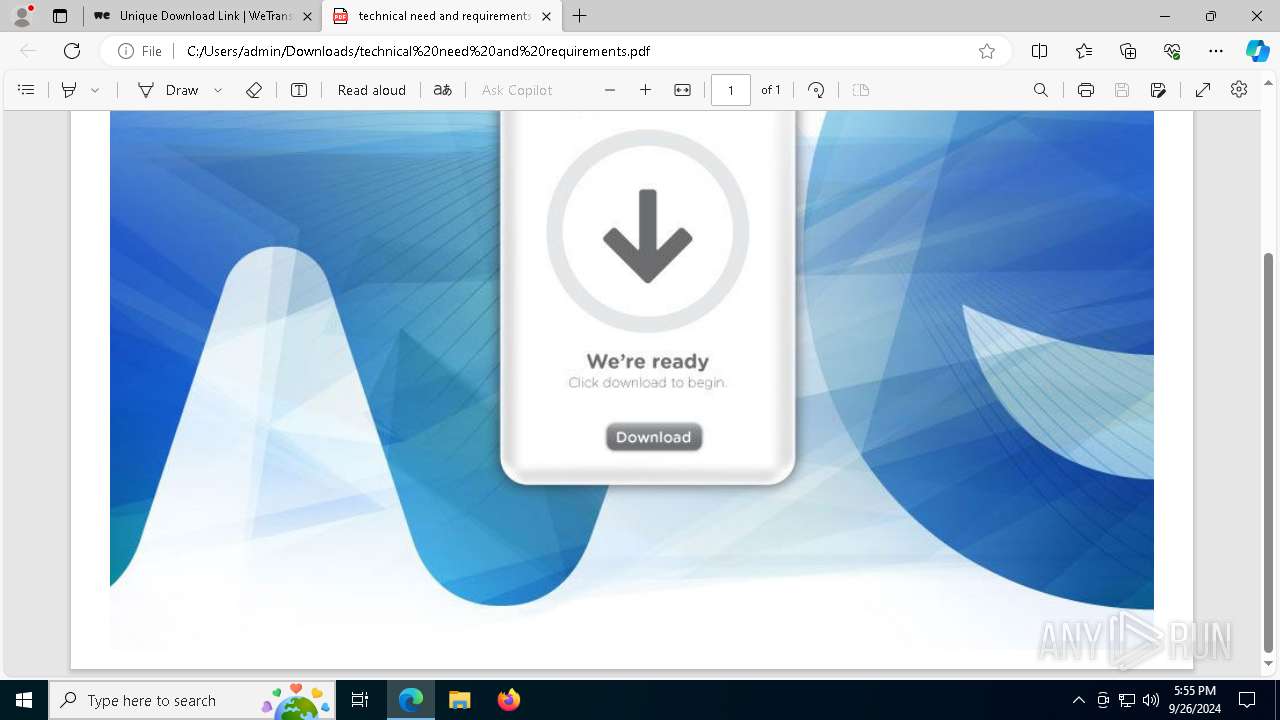The image size is (1280, 720).
Task: Expand the Draw options dropdown arrow
Action: tap(218, 90)
